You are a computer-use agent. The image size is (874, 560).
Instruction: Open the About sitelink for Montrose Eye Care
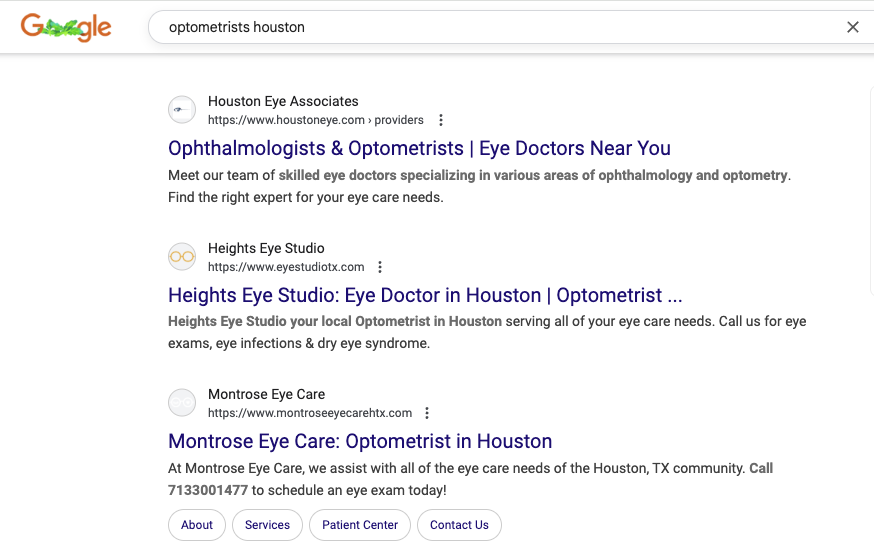click(197, 525)
